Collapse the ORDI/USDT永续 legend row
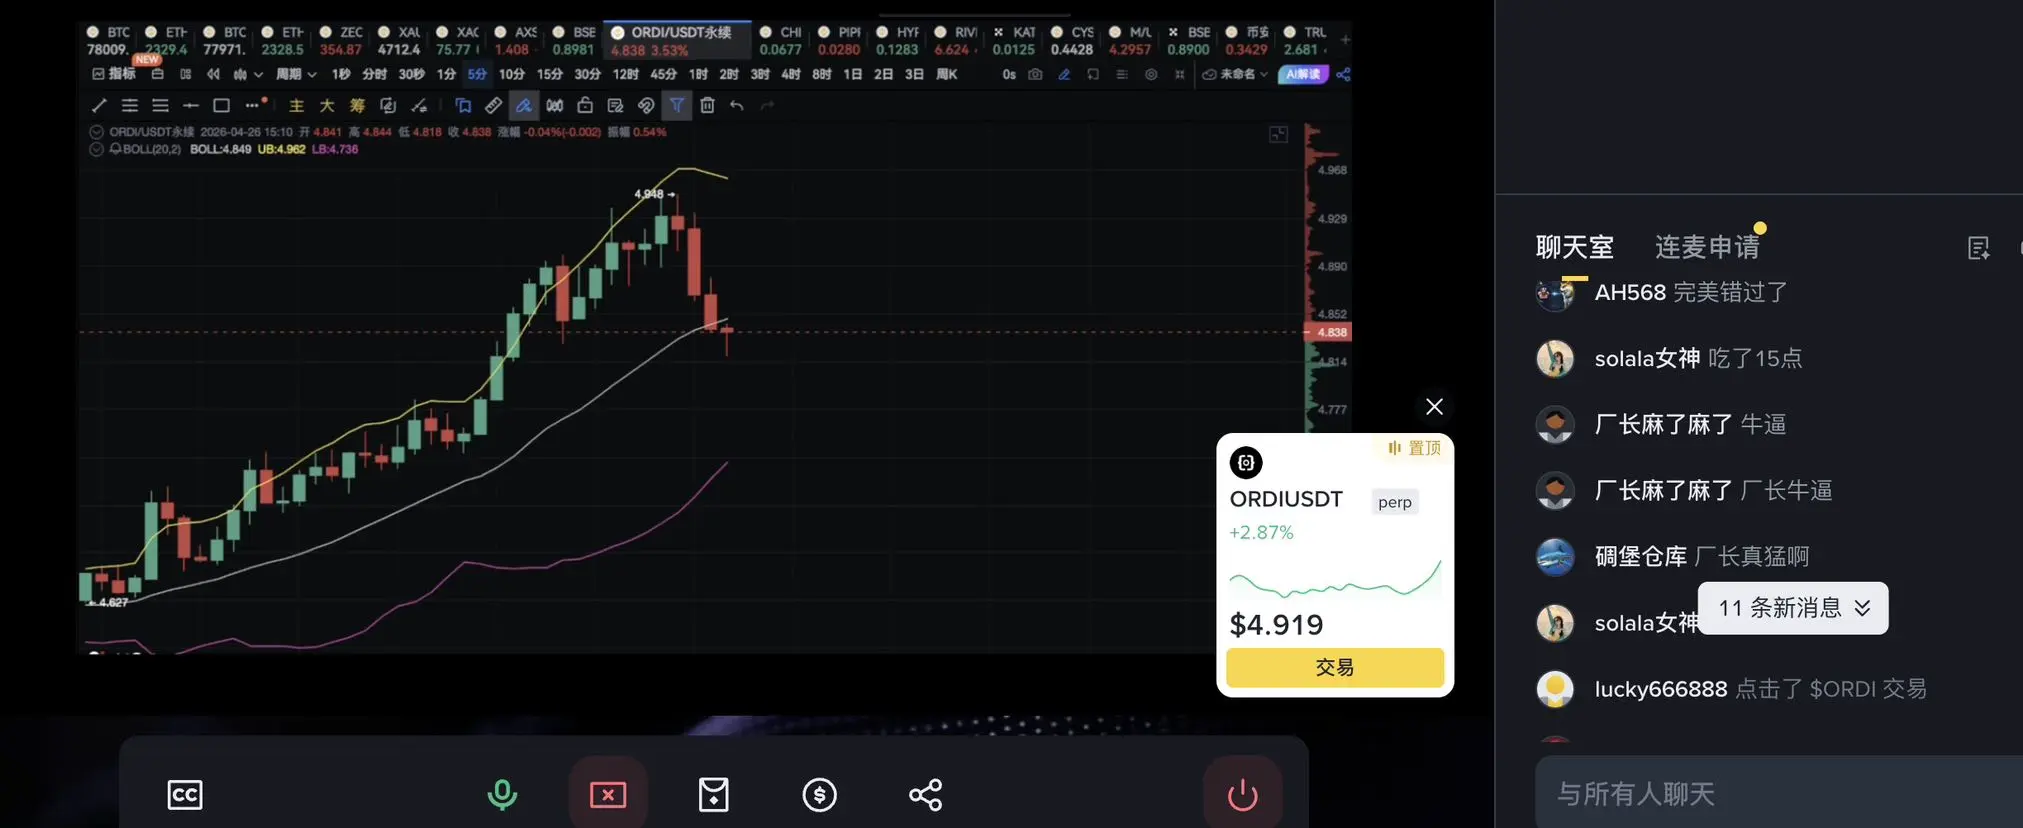Screen dimensions: 2023x828 coord(97,132)
